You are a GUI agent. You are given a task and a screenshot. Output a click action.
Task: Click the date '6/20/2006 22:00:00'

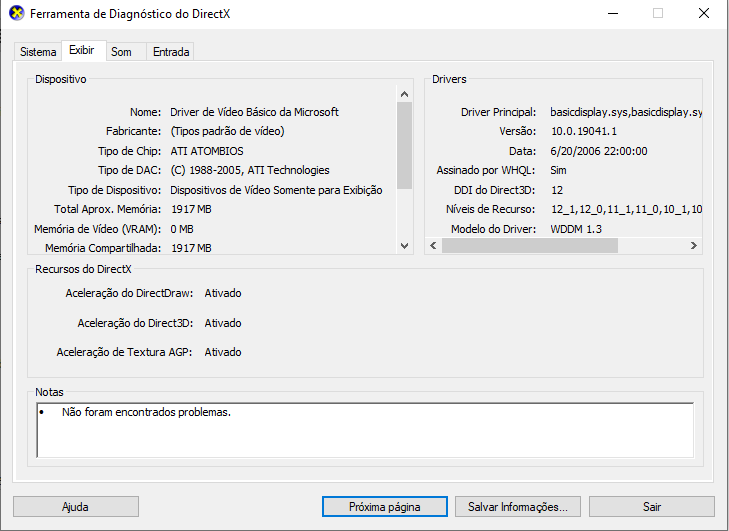(x=599, y=151)
